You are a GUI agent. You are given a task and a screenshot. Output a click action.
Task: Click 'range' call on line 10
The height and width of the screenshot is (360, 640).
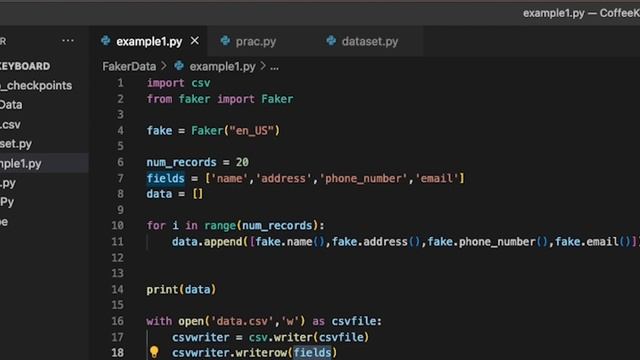(220, 226)
